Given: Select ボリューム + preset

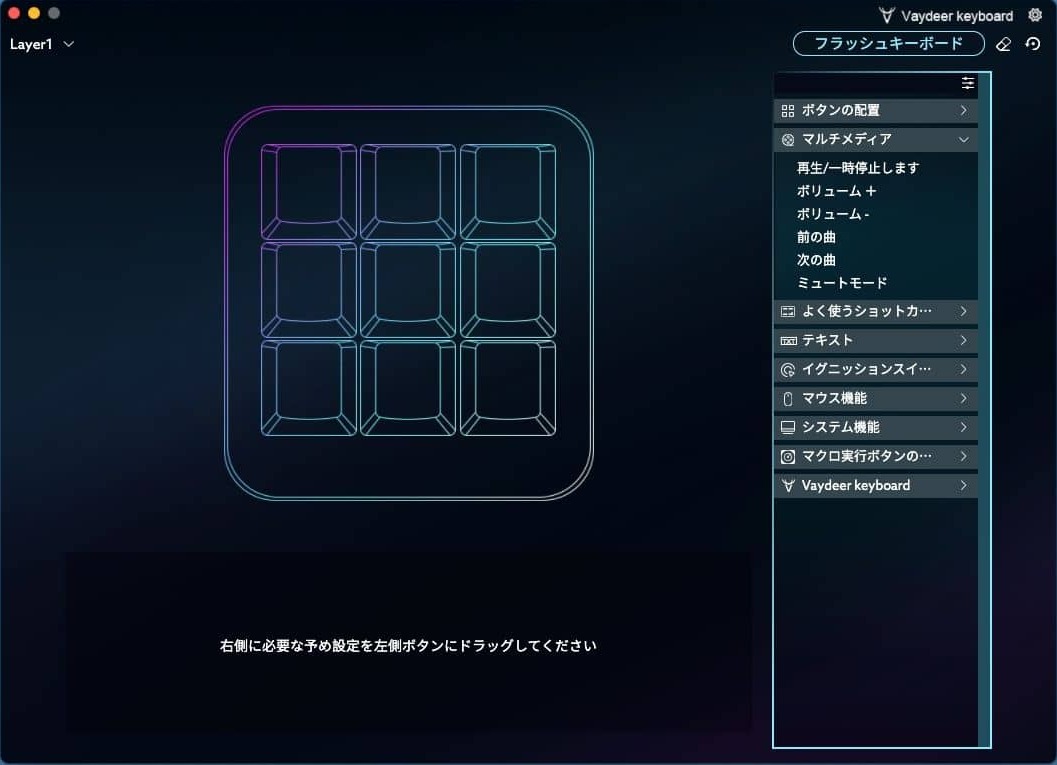Looking at the screenshot, I should click(836, 191).
